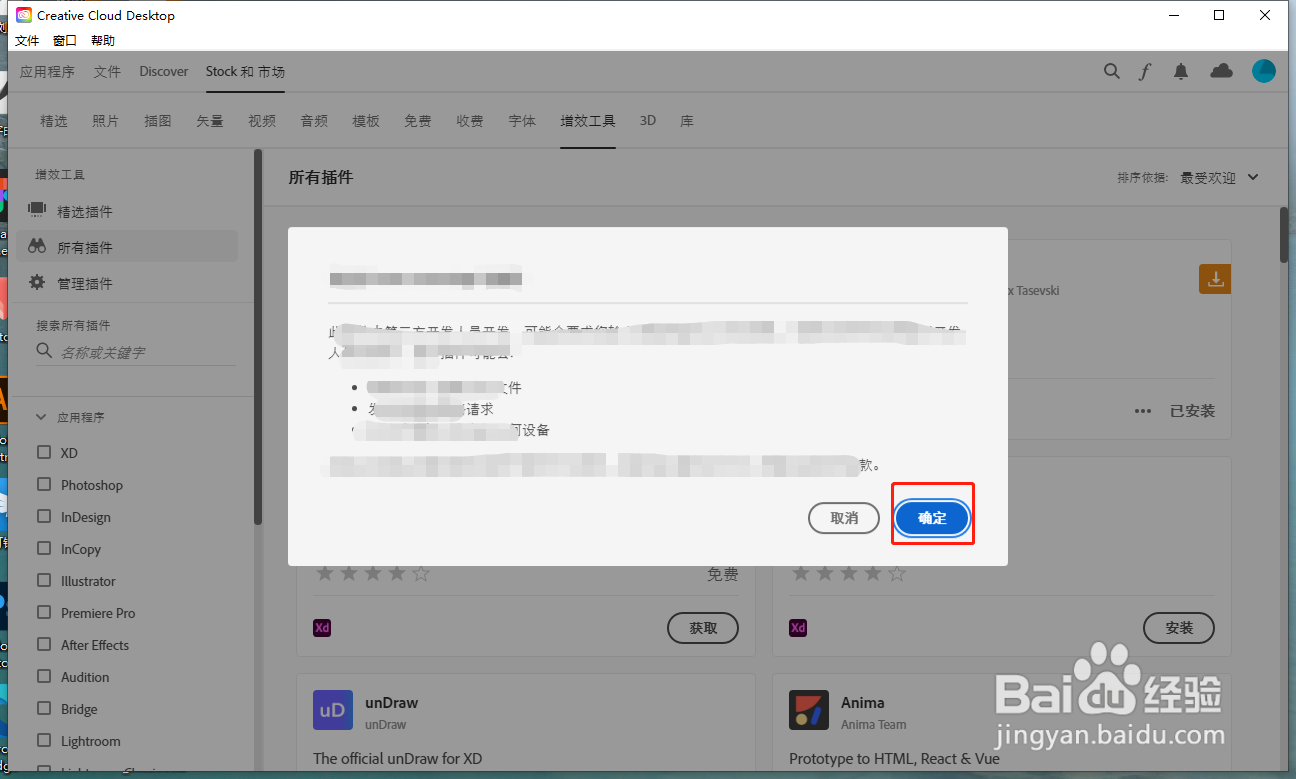The width and height of the screenshot is (1296, 779).
Task: Check the Bridge application filter
Action: pos(44,708)
